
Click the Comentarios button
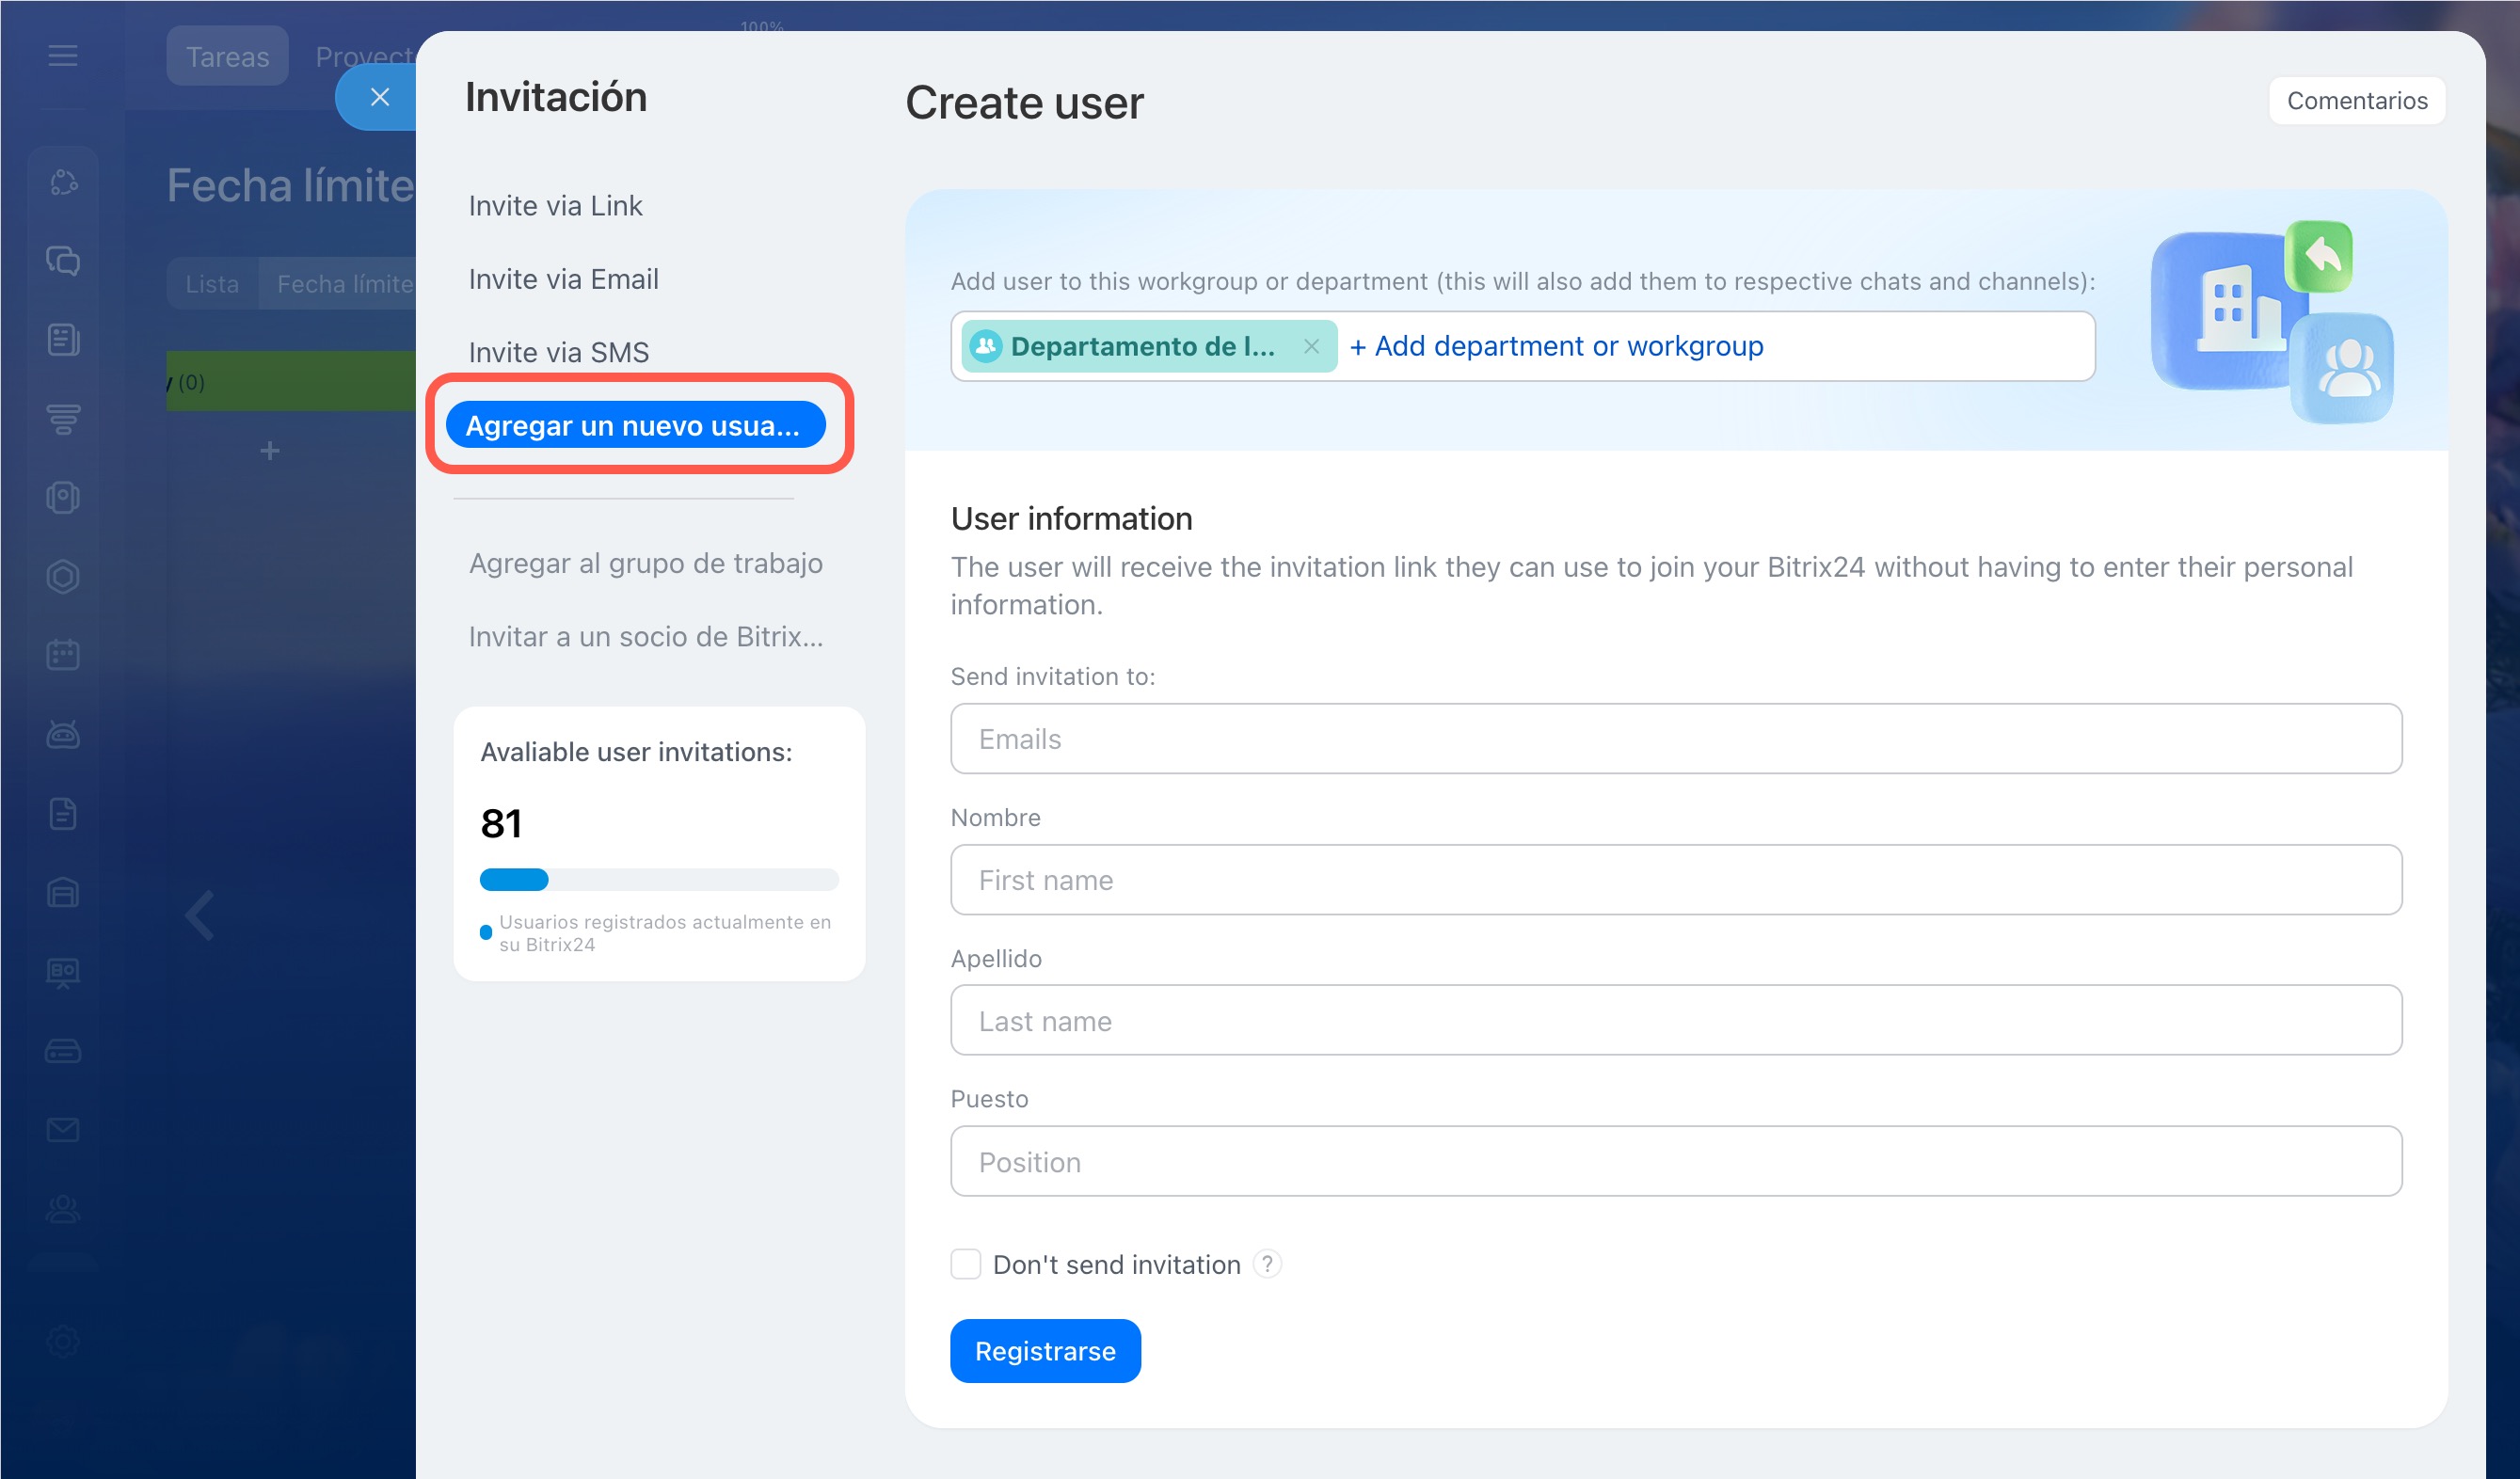tap(2356, 101)
